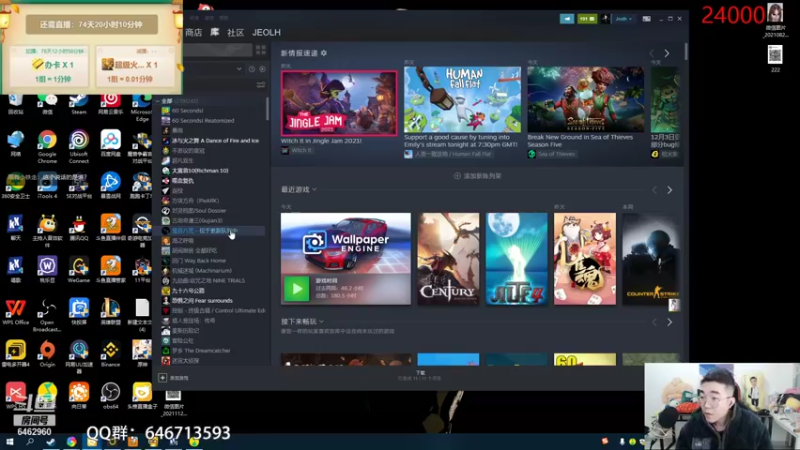Viewport: 800px width, 450px height.
Task: Open green notifications counter button
Action: click(587, 19)
